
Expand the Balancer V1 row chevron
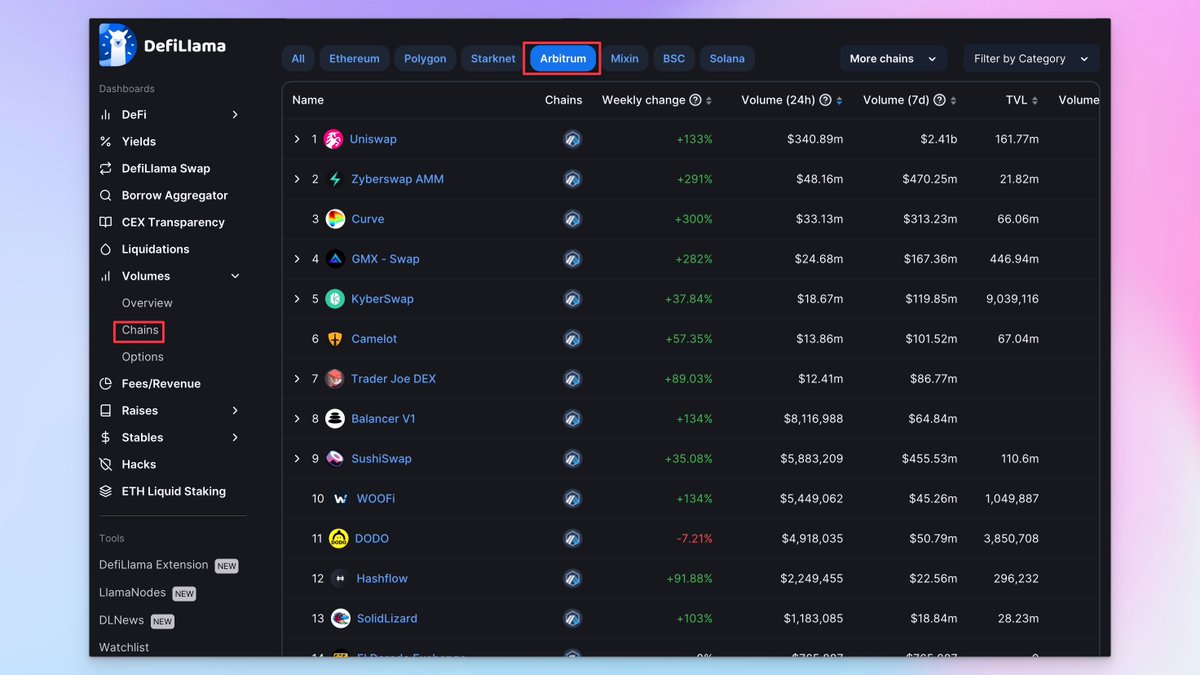coord(297,419)
